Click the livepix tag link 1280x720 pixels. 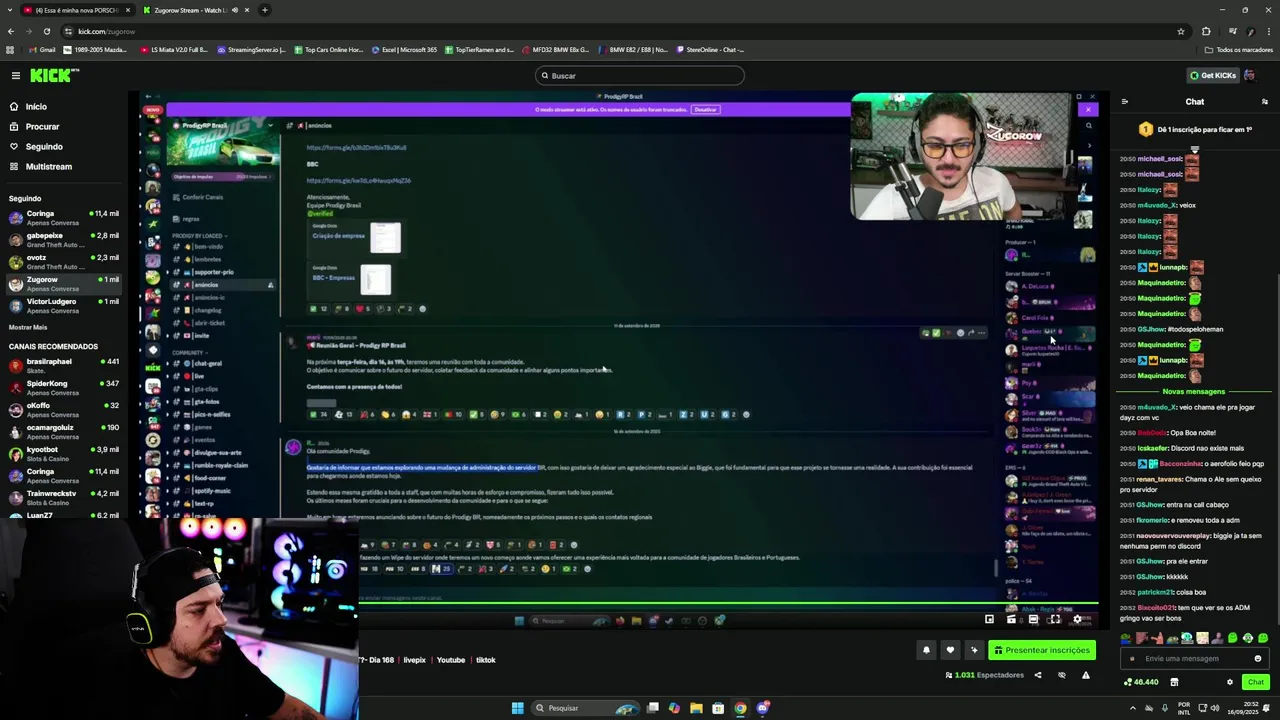[414, 660]
